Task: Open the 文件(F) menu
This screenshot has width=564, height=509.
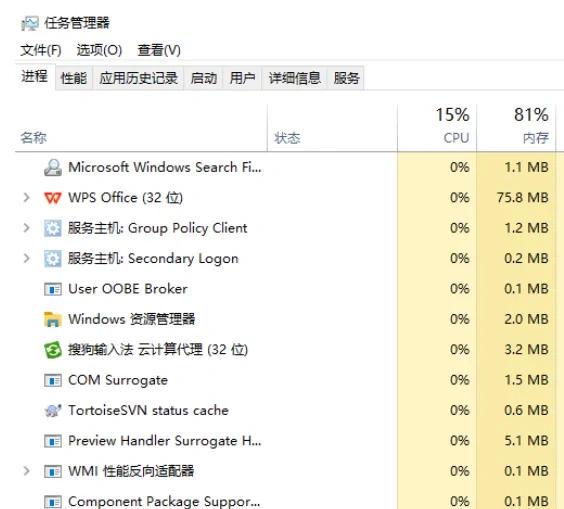Action: (x=41, y=50)
